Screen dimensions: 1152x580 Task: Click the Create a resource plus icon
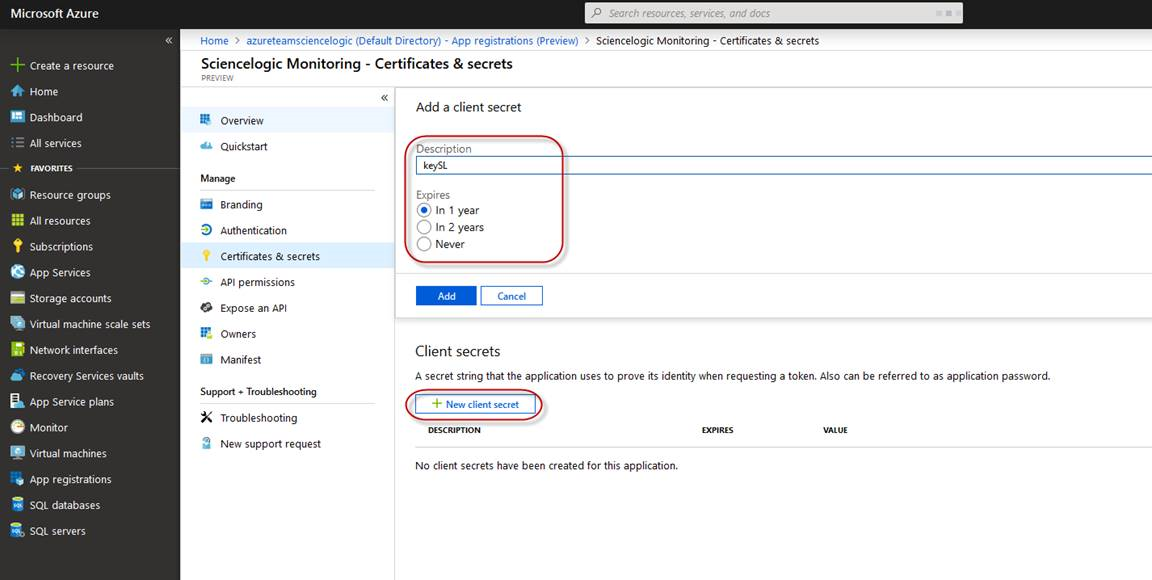pos(17,65)
